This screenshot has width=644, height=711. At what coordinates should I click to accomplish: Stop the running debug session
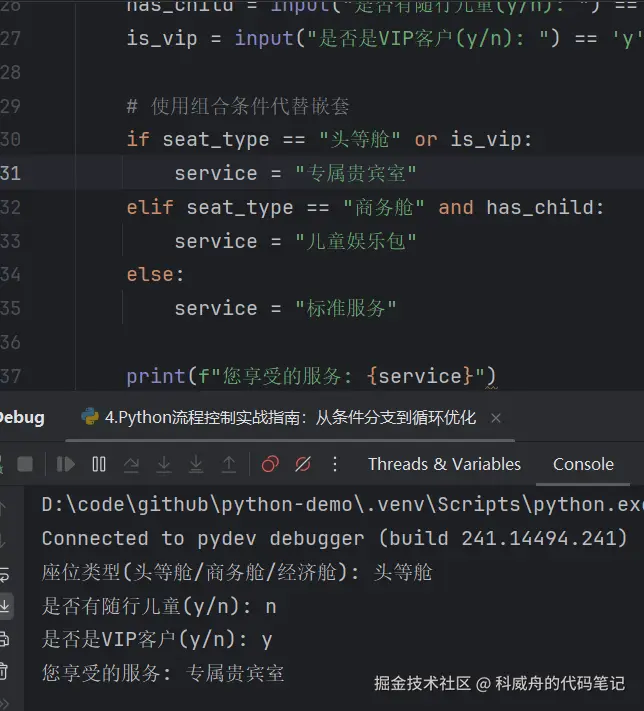(x=25, y=464)
